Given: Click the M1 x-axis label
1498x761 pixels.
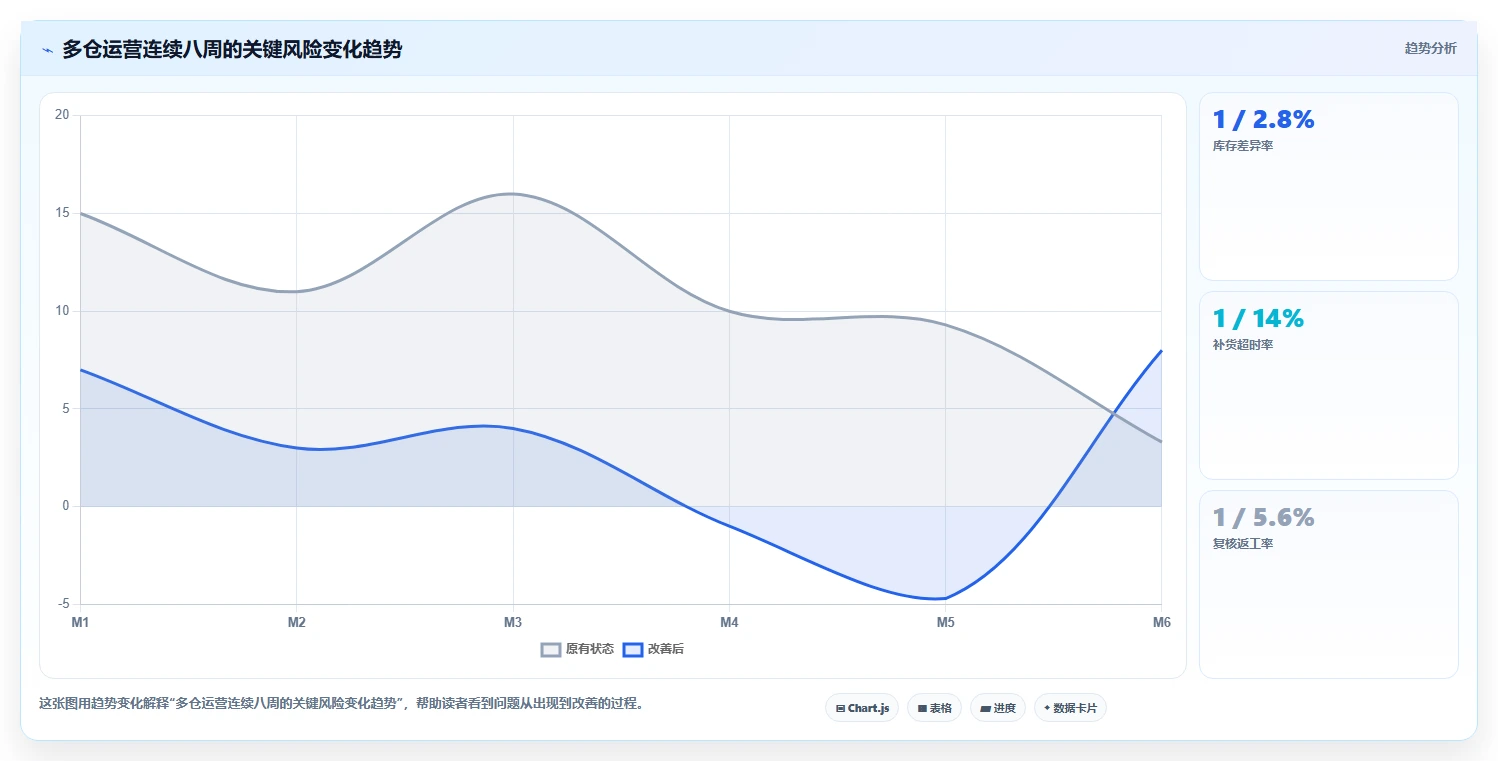Looking at the screenshot, I should click(80, 622).
